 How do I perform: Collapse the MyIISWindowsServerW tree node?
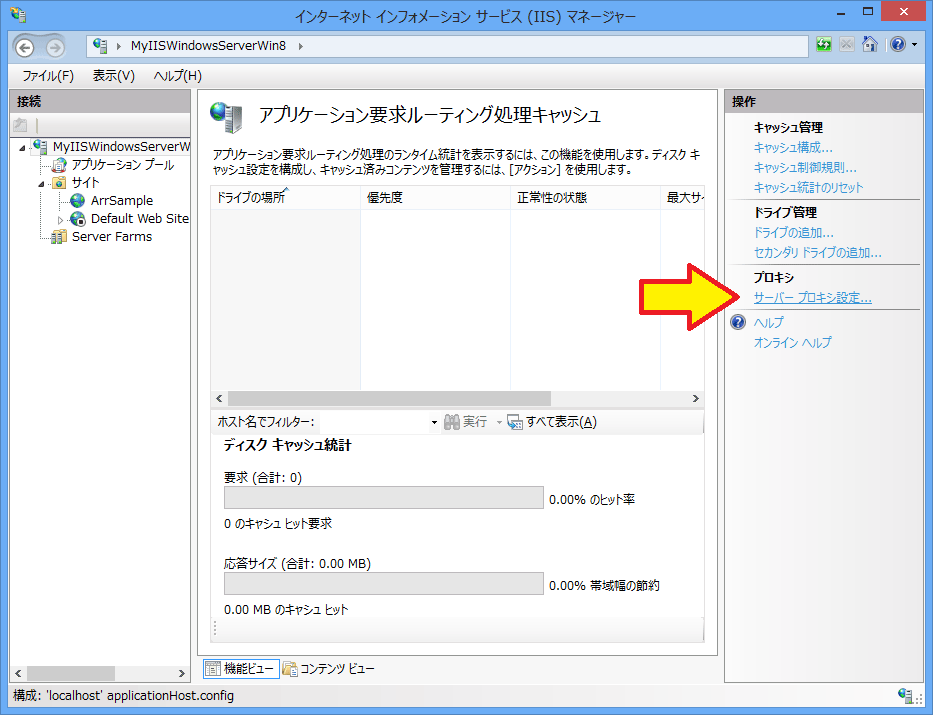(23, 148)
